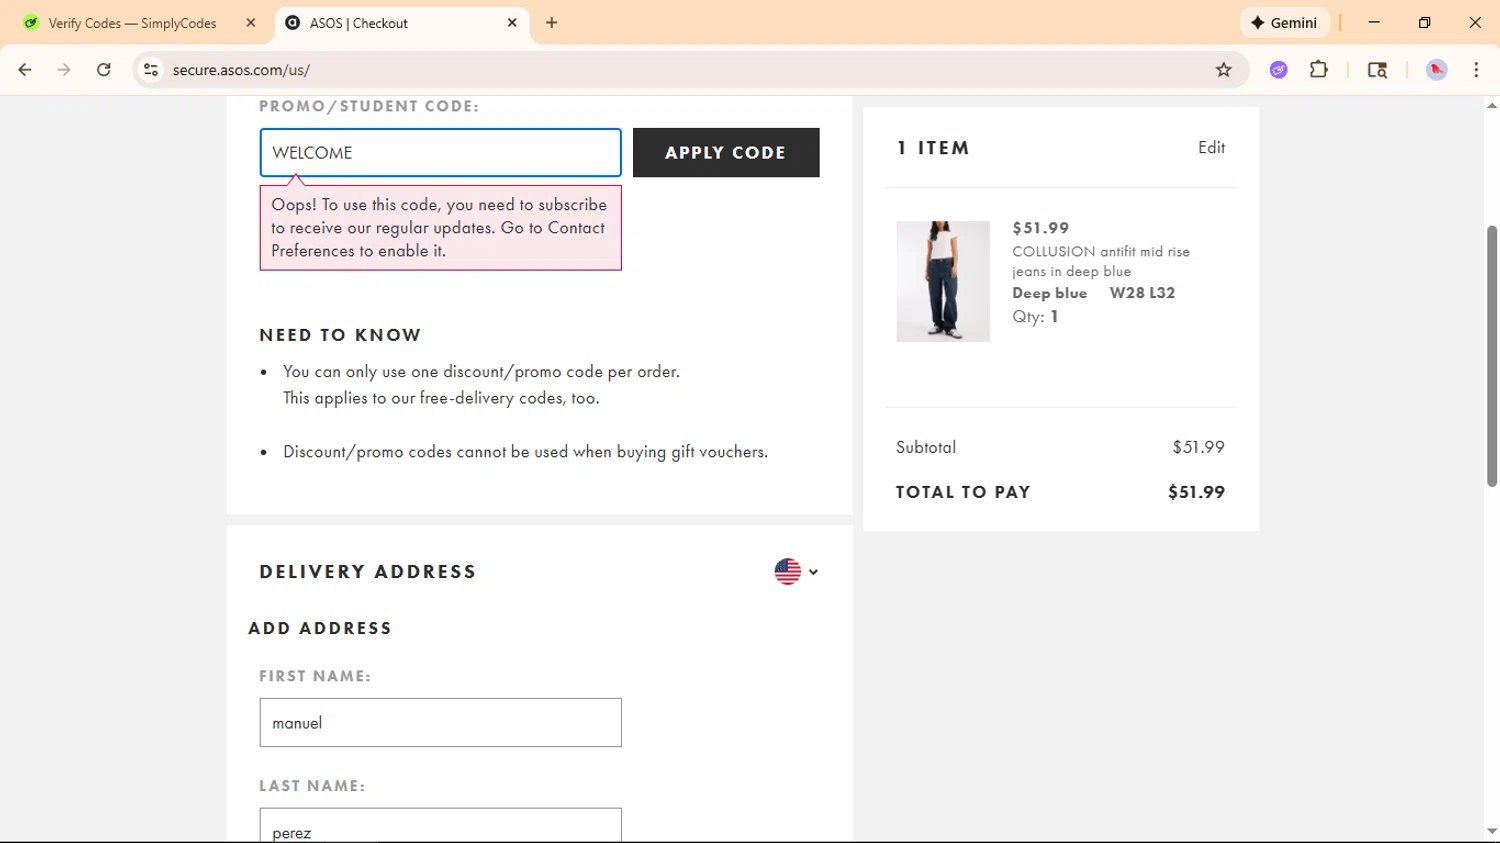The height and width of the screenshot is (843, 1500).
Task: Open the Chrome profile avatar
Action: [1436, 70]
